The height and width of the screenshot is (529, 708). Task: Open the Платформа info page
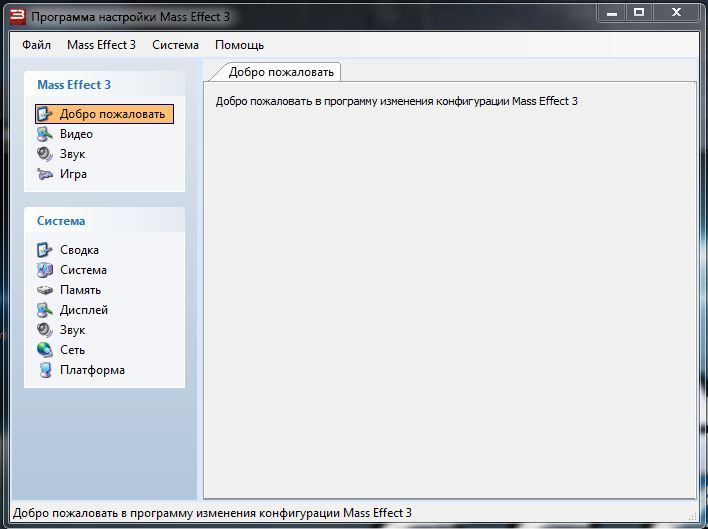coord(92,370)
